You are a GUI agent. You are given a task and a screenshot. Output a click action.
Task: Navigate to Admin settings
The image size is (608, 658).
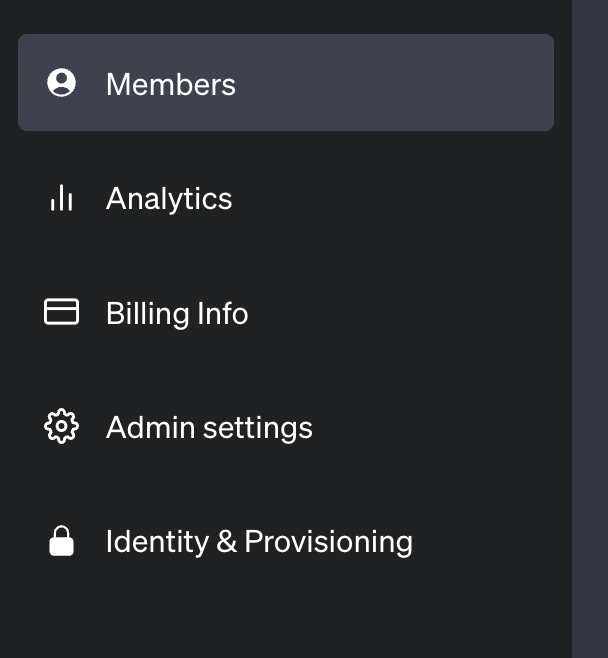pyautogui.click(x=286, y=426)
